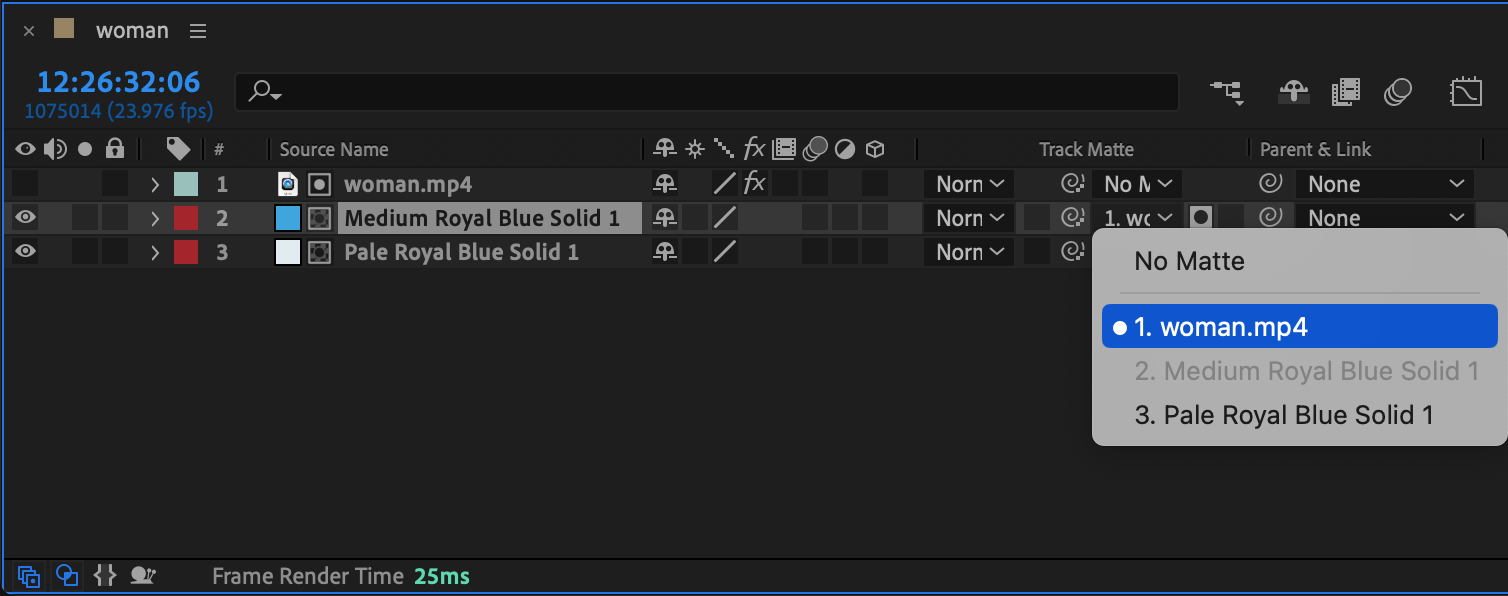Open the woman panel menu
The height and width of the screenshot is (596, 1508).
[x=198, y=31]
